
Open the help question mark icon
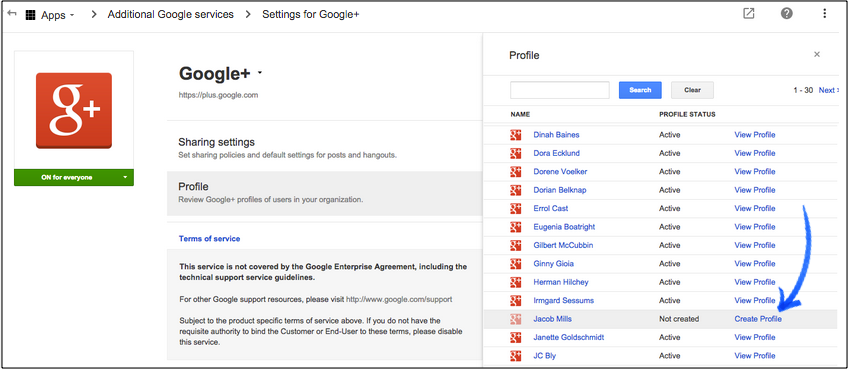[787, 14]
